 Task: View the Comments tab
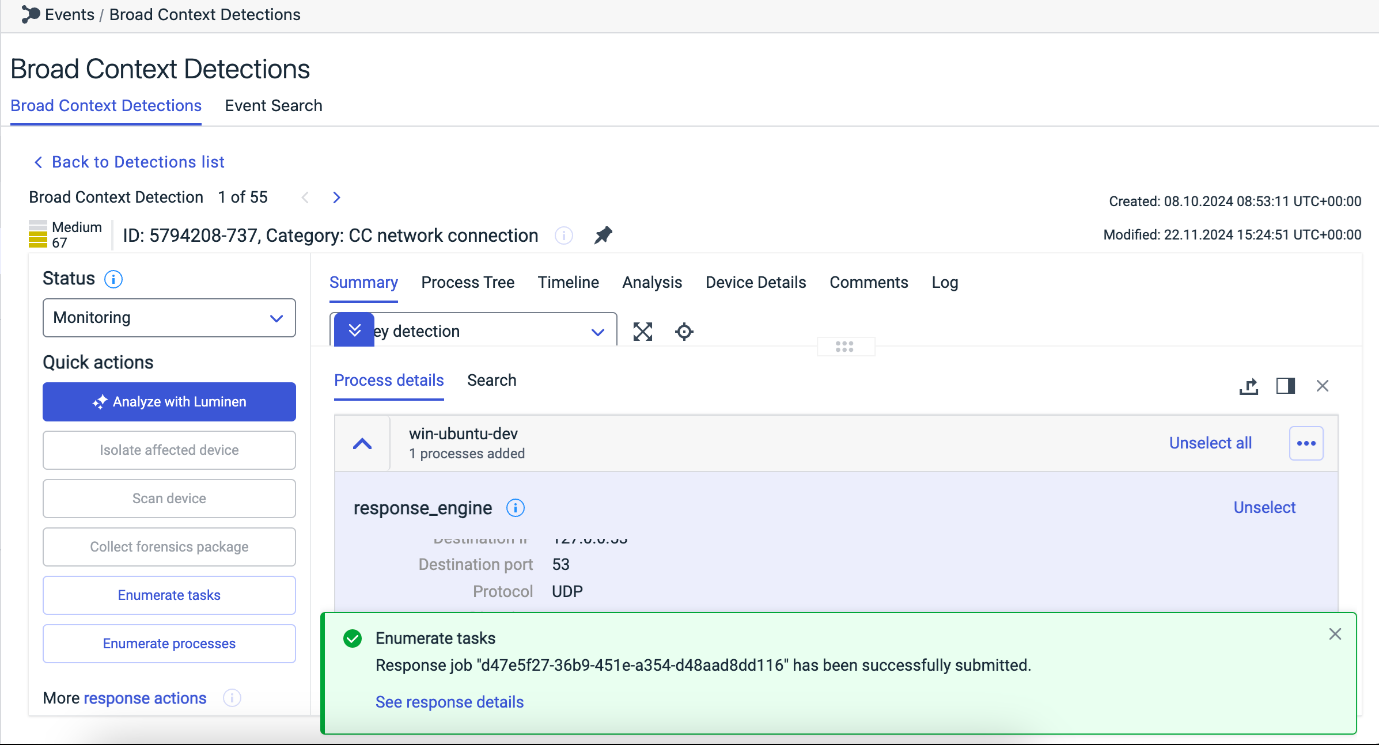coord(869,283)
